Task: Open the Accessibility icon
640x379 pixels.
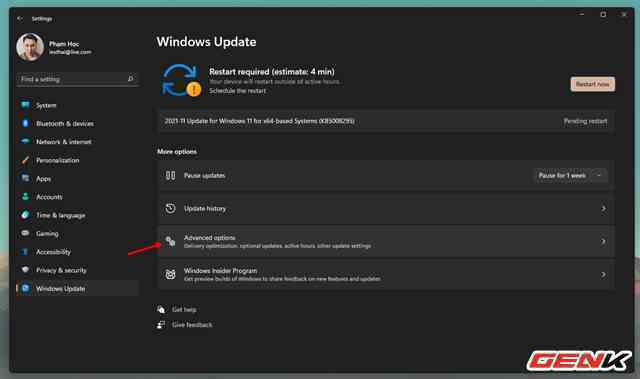Action: (25, 252)
